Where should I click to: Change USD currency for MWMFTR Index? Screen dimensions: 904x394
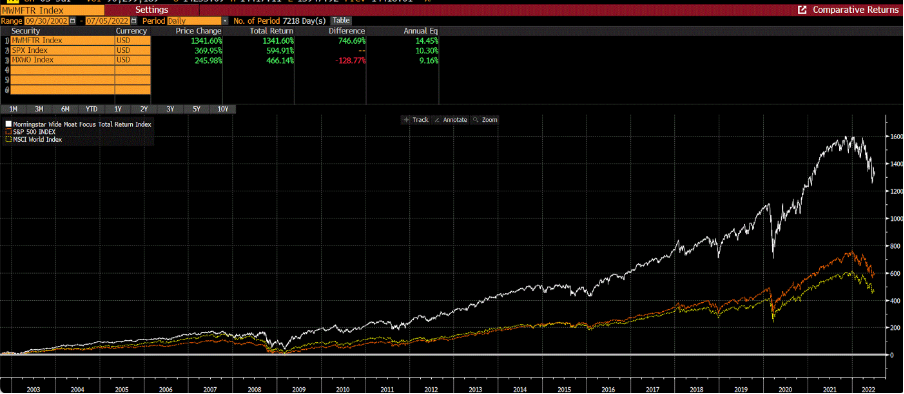[x=133, y=41]
